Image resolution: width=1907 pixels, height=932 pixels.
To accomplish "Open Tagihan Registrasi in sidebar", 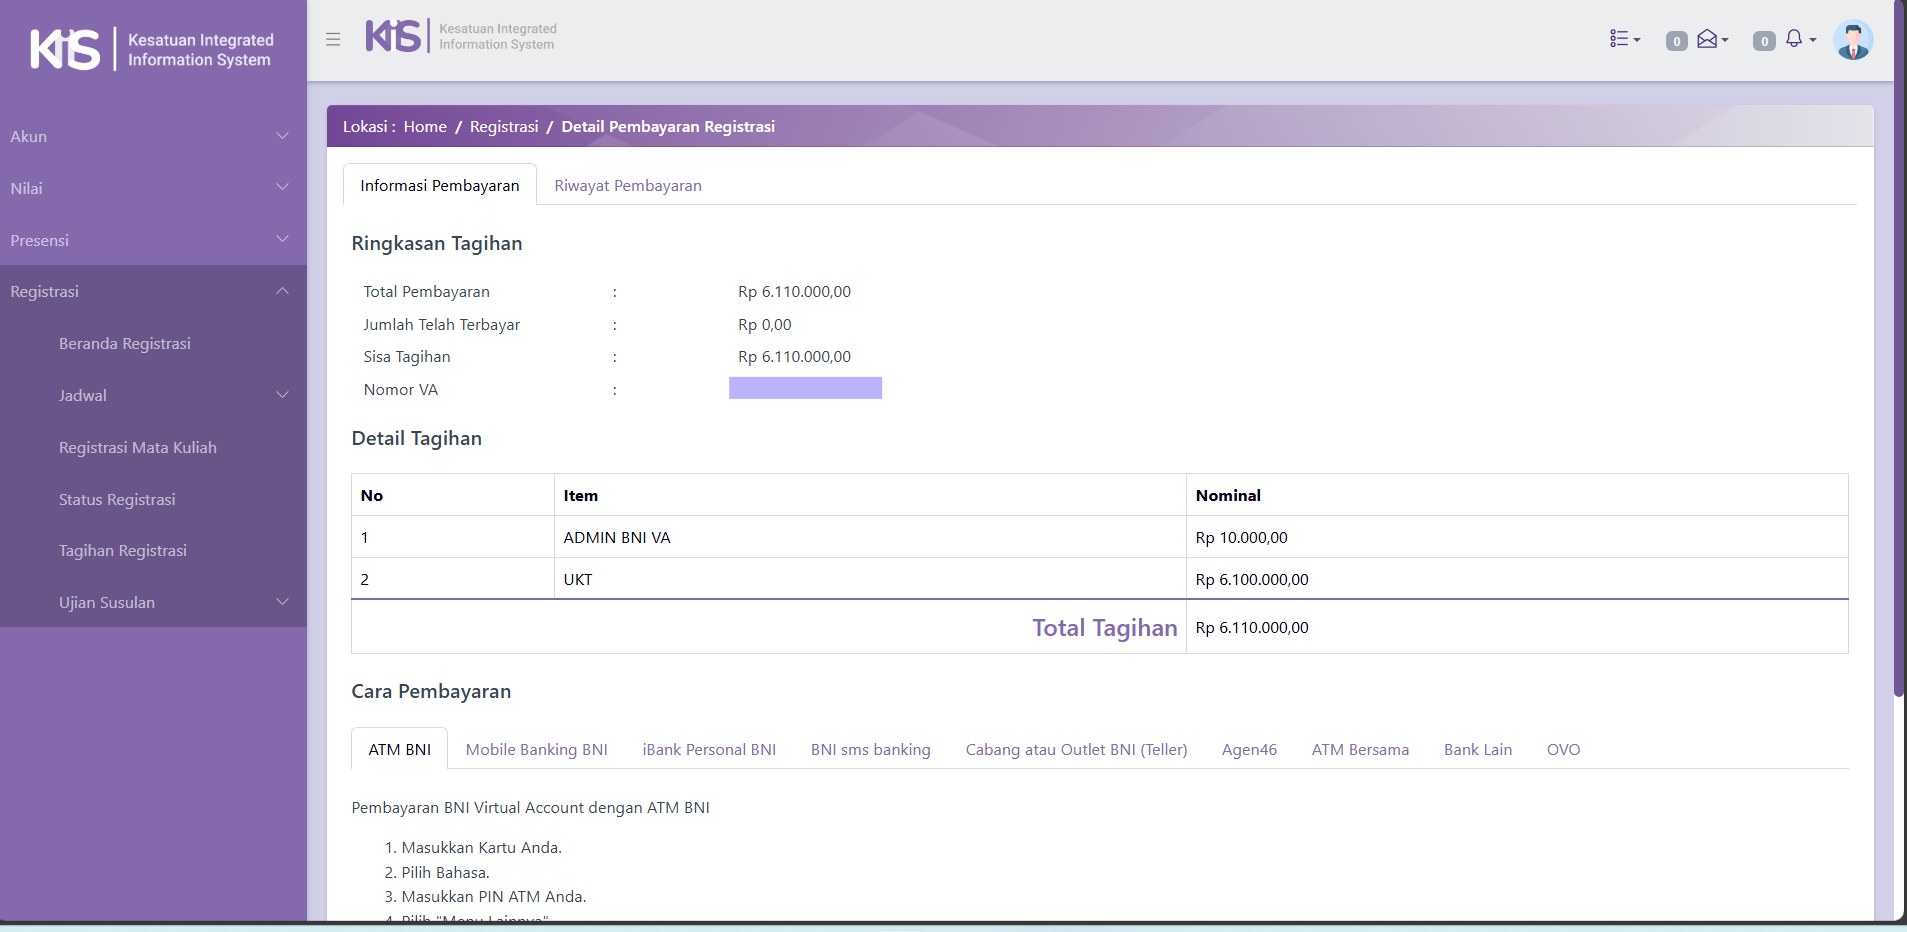I will [x=123, y=551].
